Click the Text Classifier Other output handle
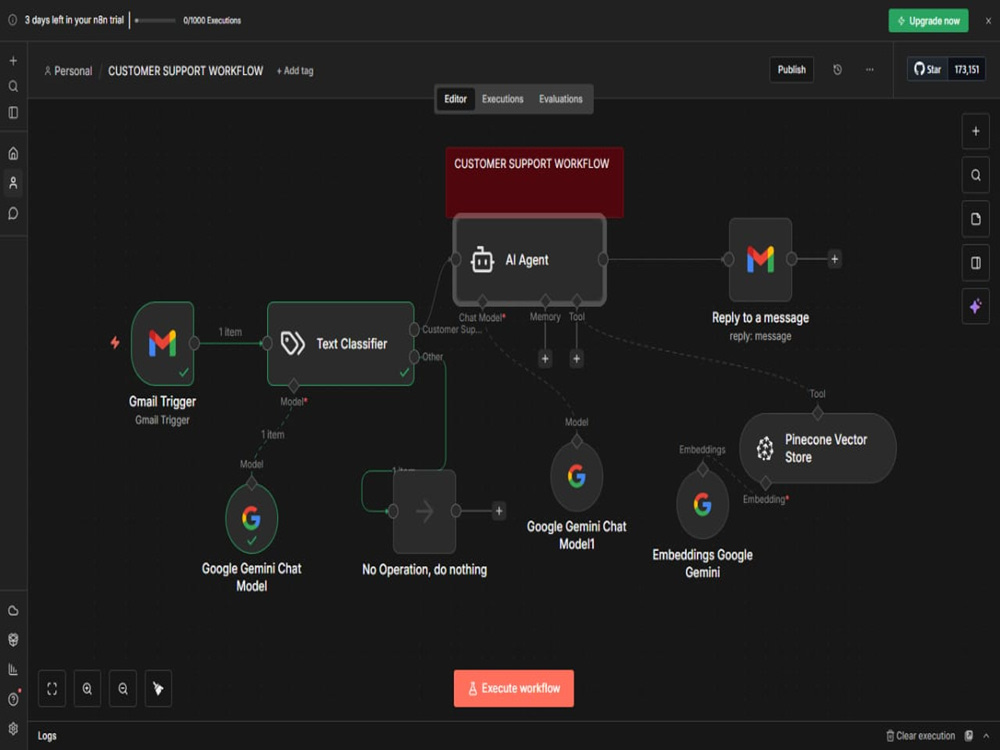1000x750 pixels. click(414, 357)
